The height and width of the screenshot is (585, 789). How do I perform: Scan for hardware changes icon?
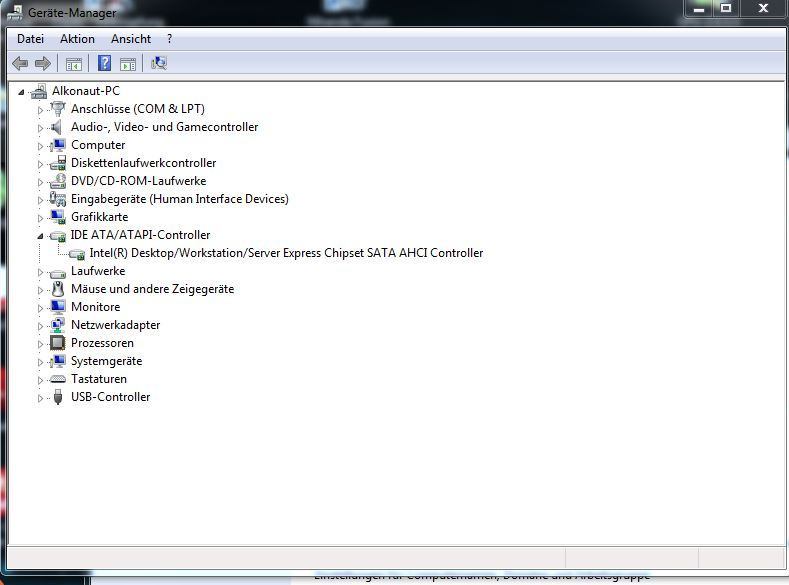(159, 63)
